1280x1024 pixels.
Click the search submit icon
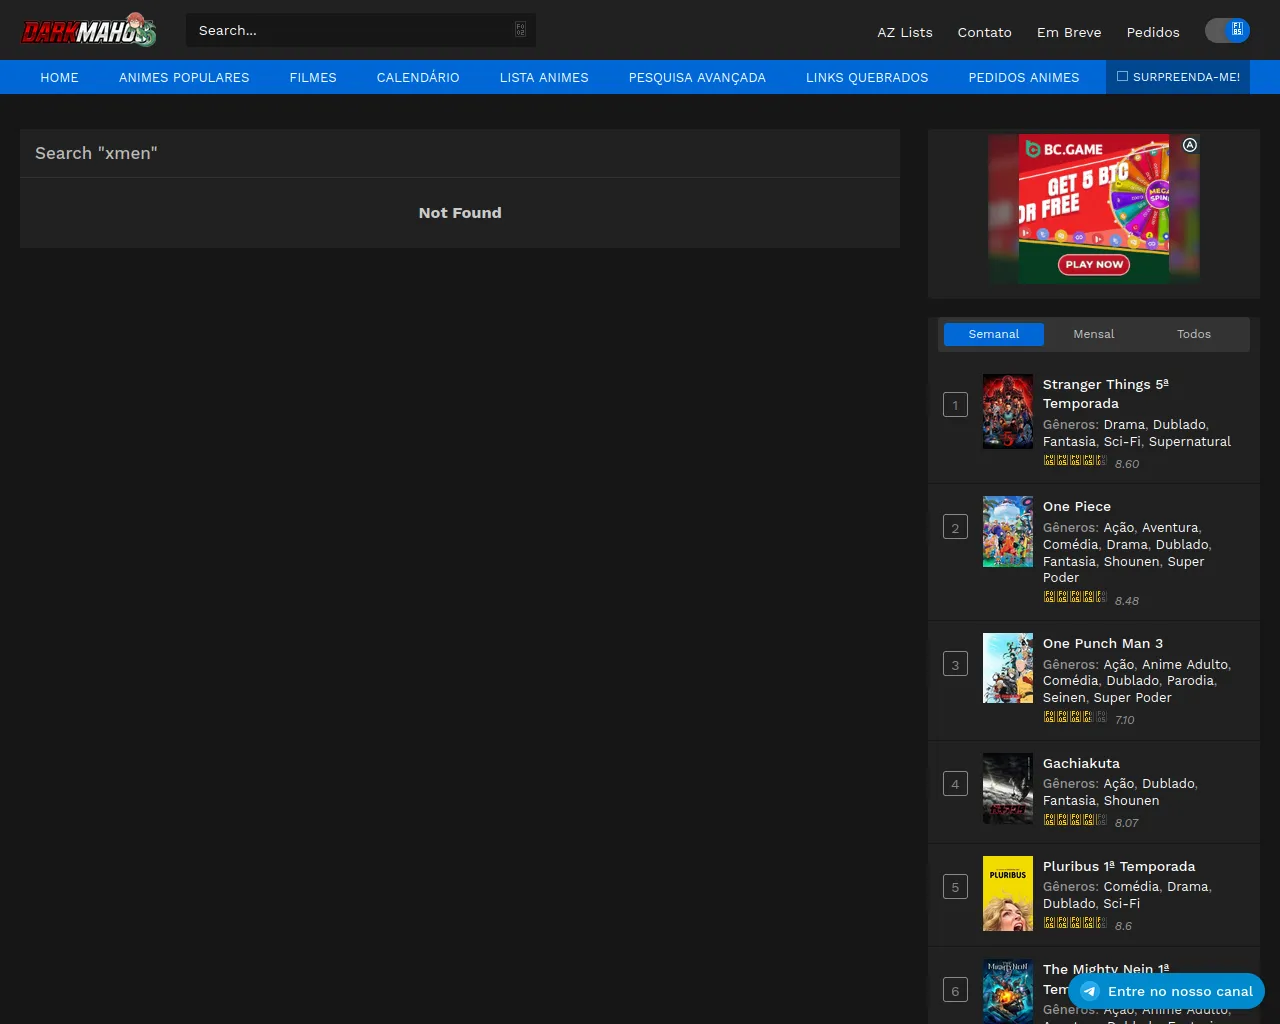click(520, 30)
